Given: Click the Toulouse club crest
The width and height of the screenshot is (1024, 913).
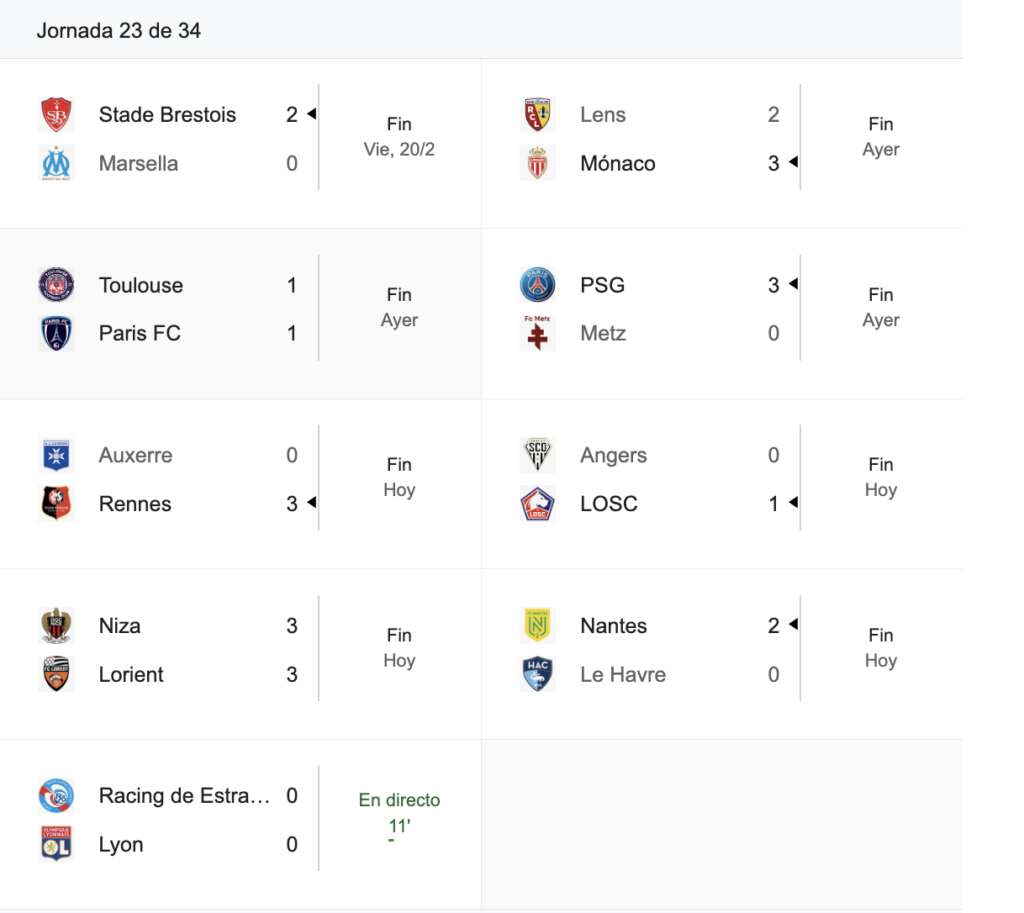Looking at the screenshot, I should click(x=56, y=285).
